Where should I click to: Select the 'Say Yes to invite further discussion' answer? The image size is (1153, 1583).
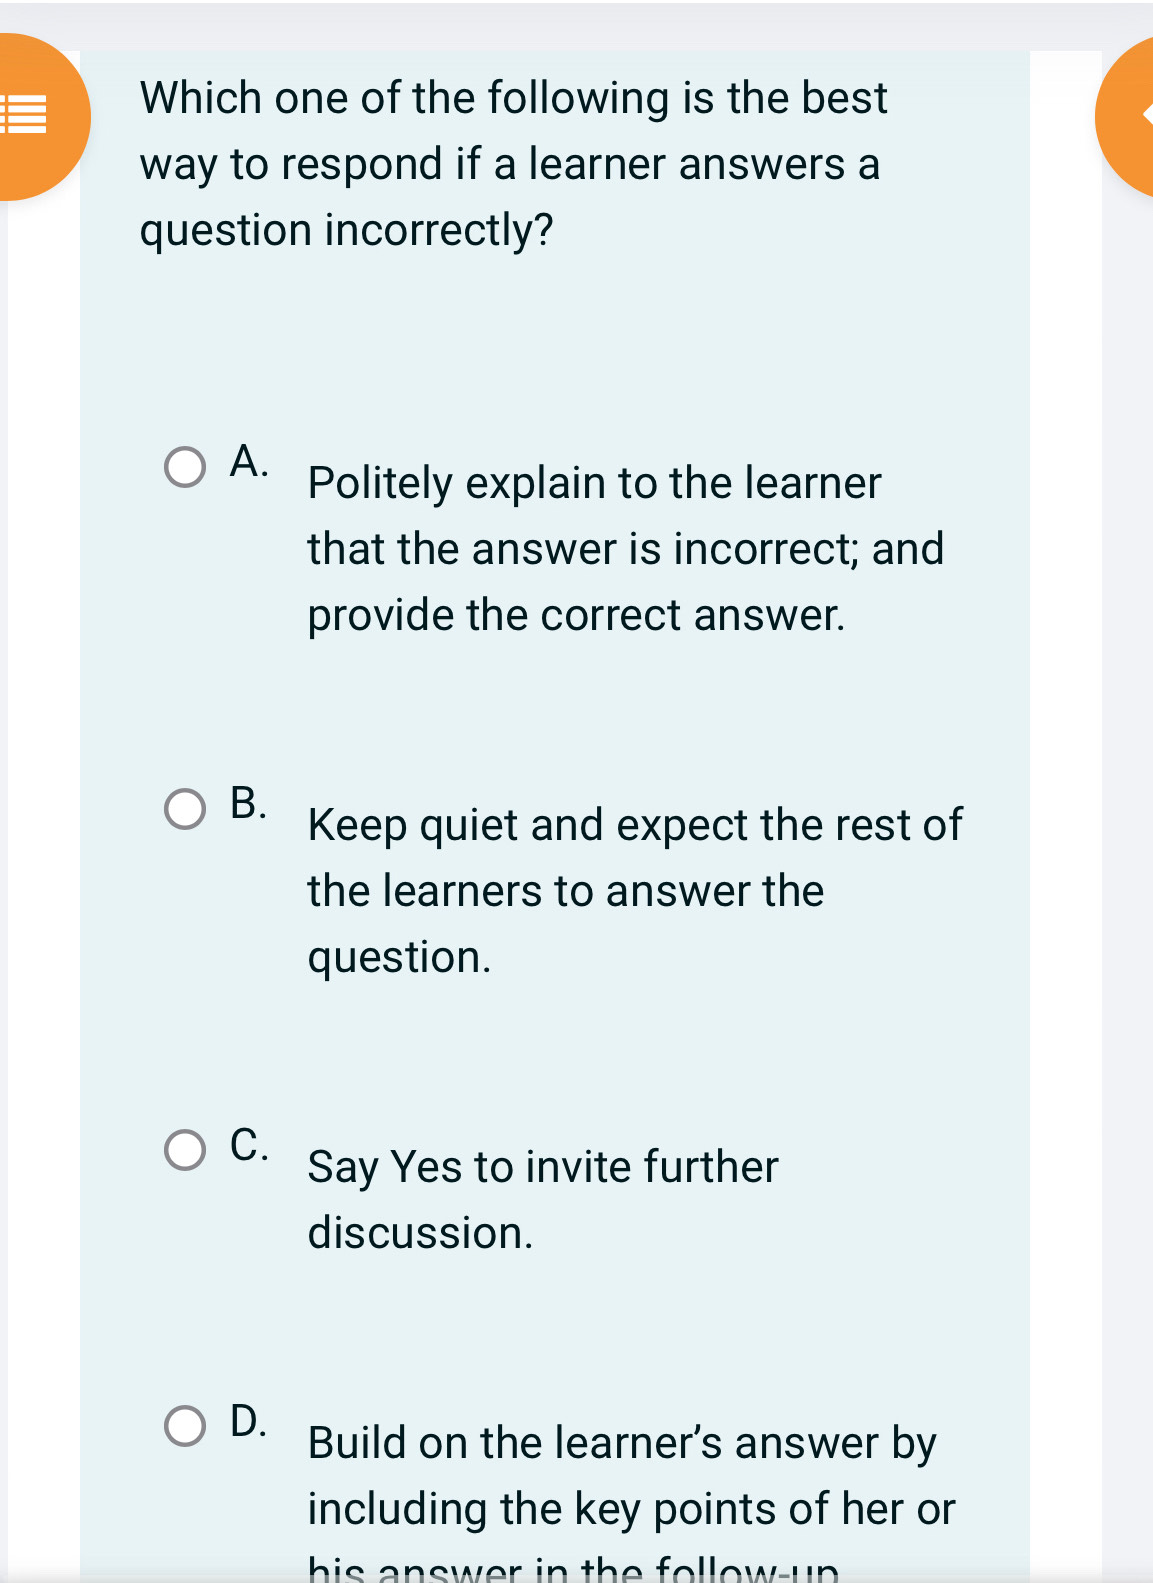click(x=543, y=1198)
